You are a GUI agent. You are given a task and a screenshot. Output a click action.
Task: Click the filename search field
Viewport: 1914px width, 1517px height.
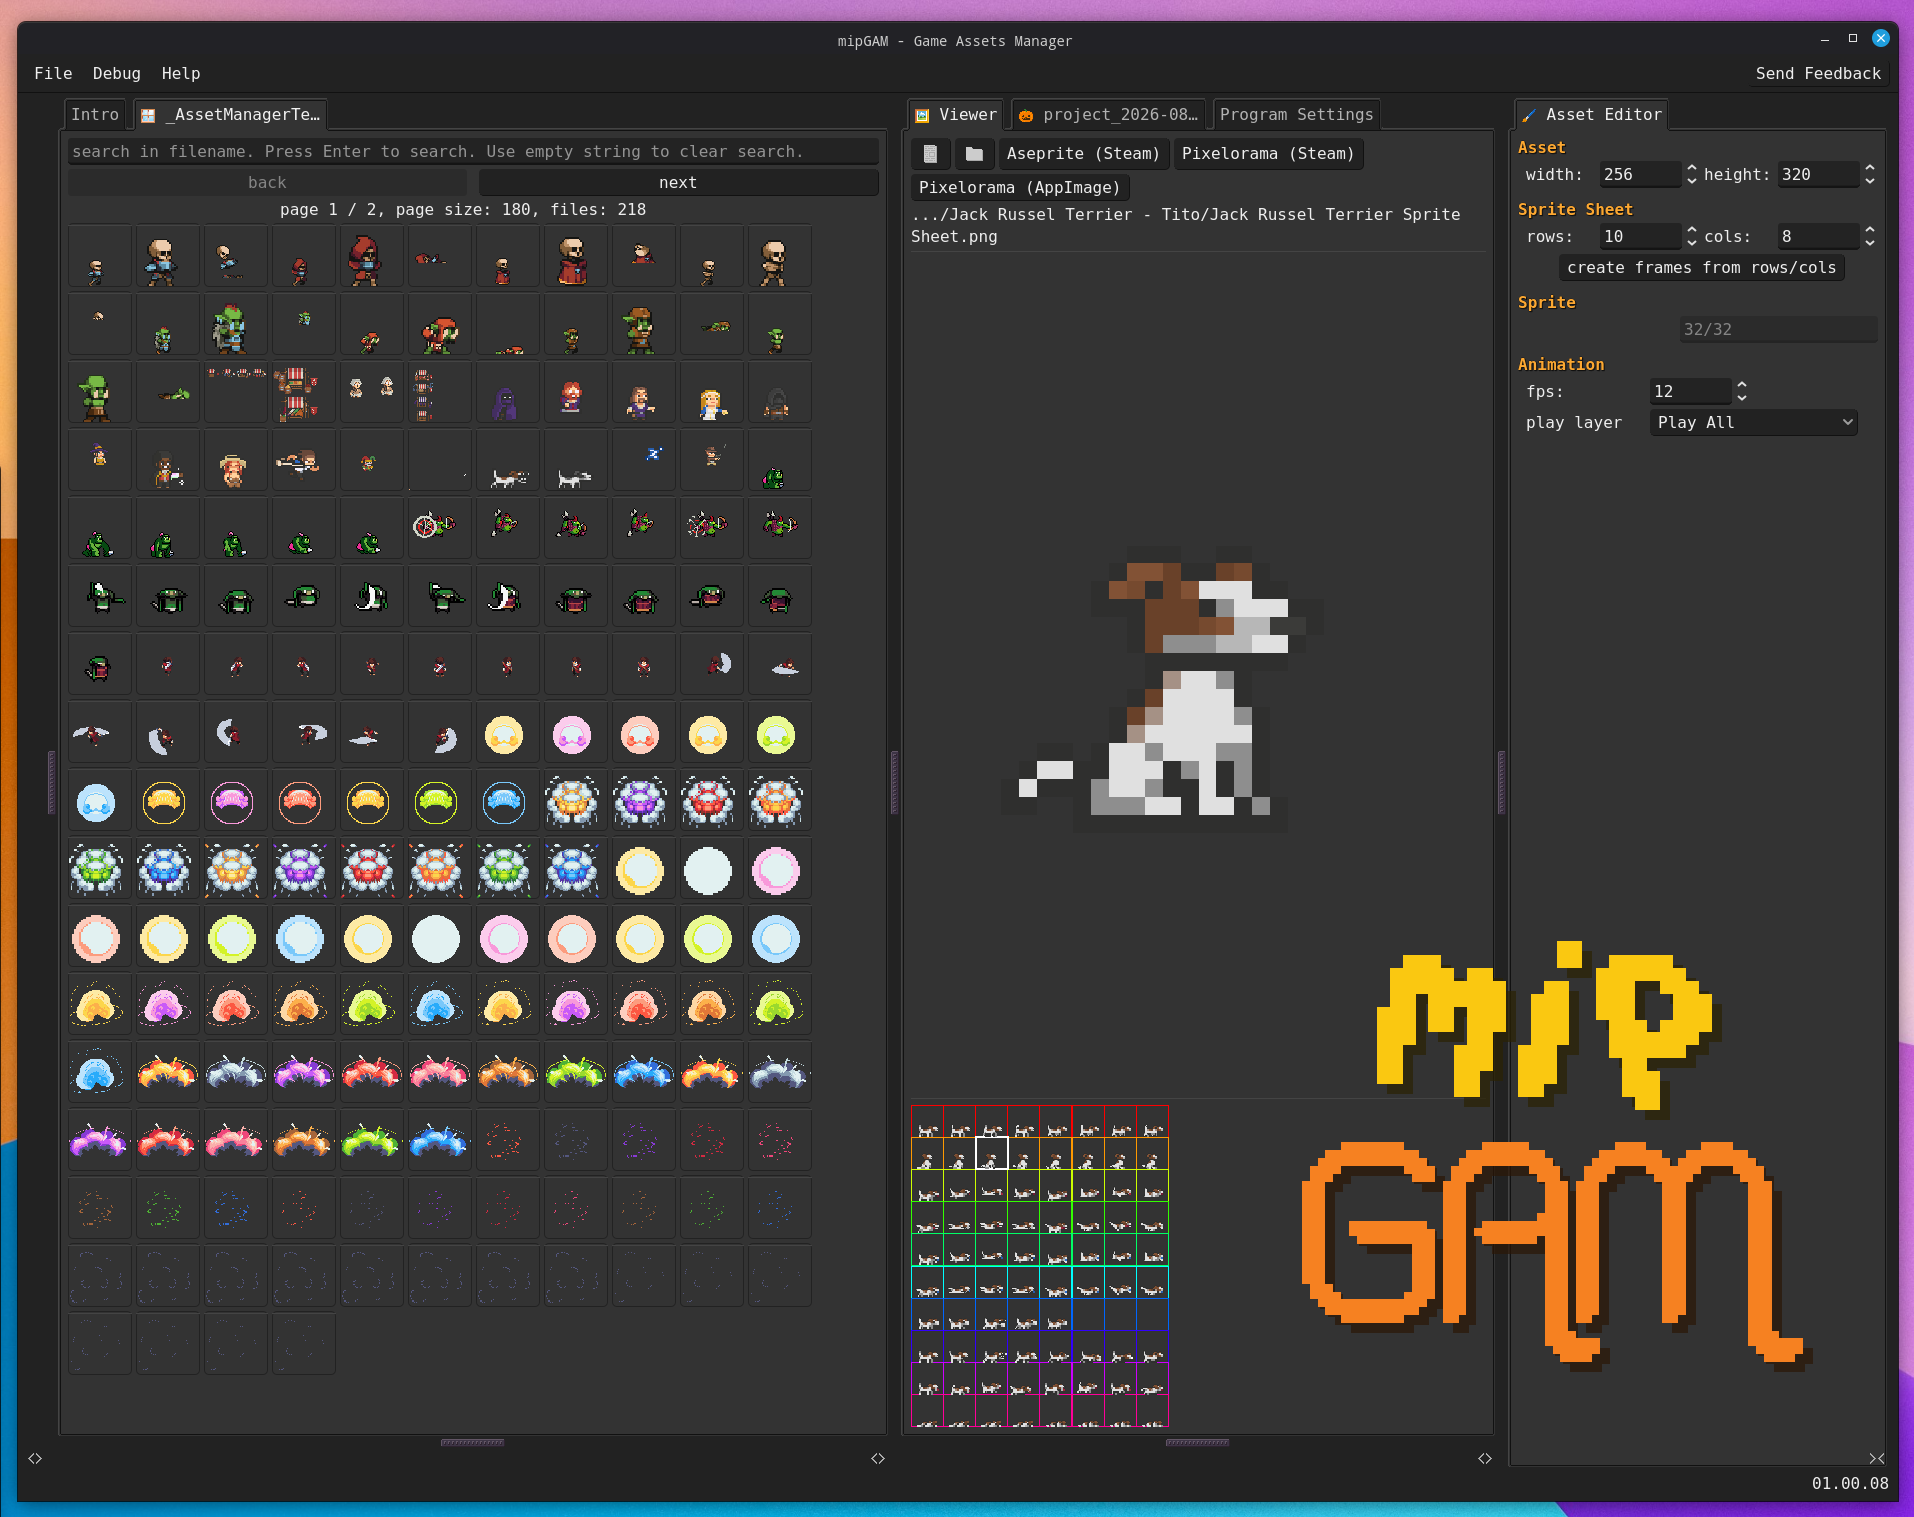point(473,152)
